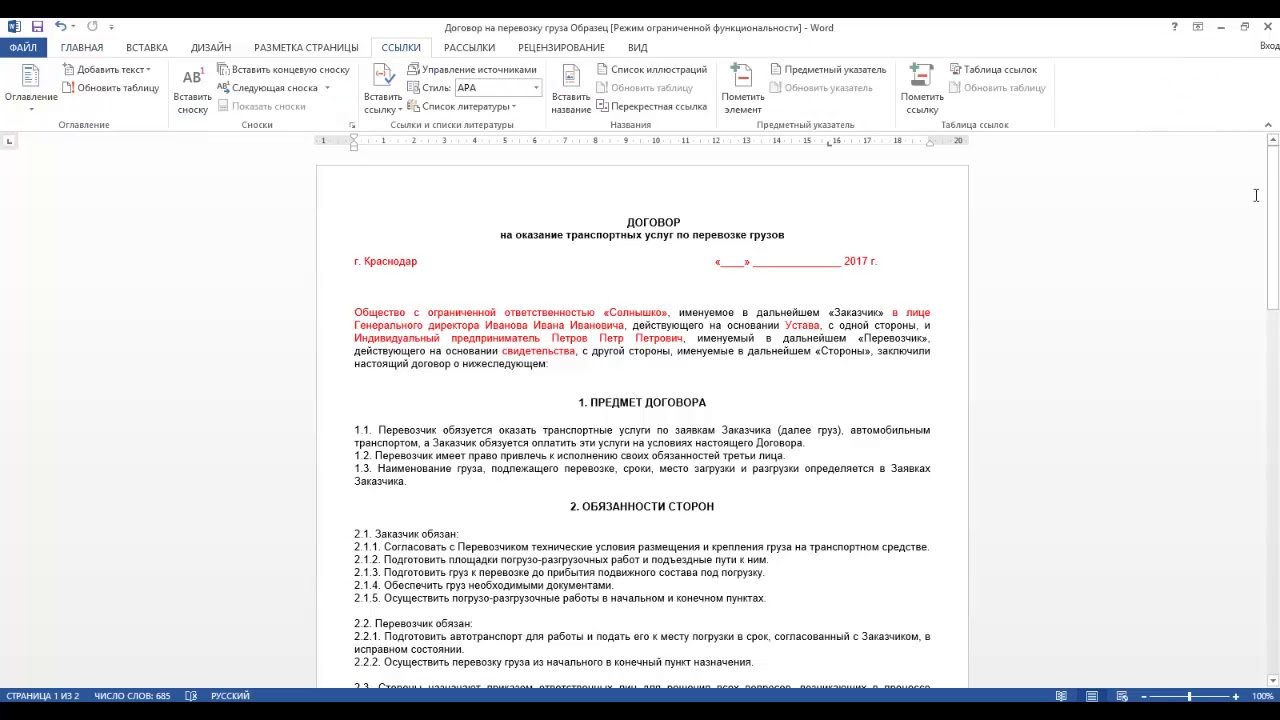
Task: Click Вставить название (insert caption) button
Action: (571, 90)
